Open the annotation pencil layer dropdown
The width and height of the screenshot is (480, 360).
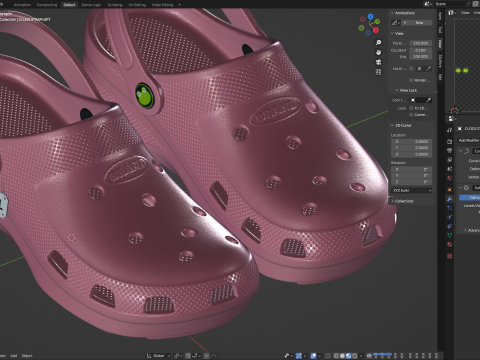point(395,23)
